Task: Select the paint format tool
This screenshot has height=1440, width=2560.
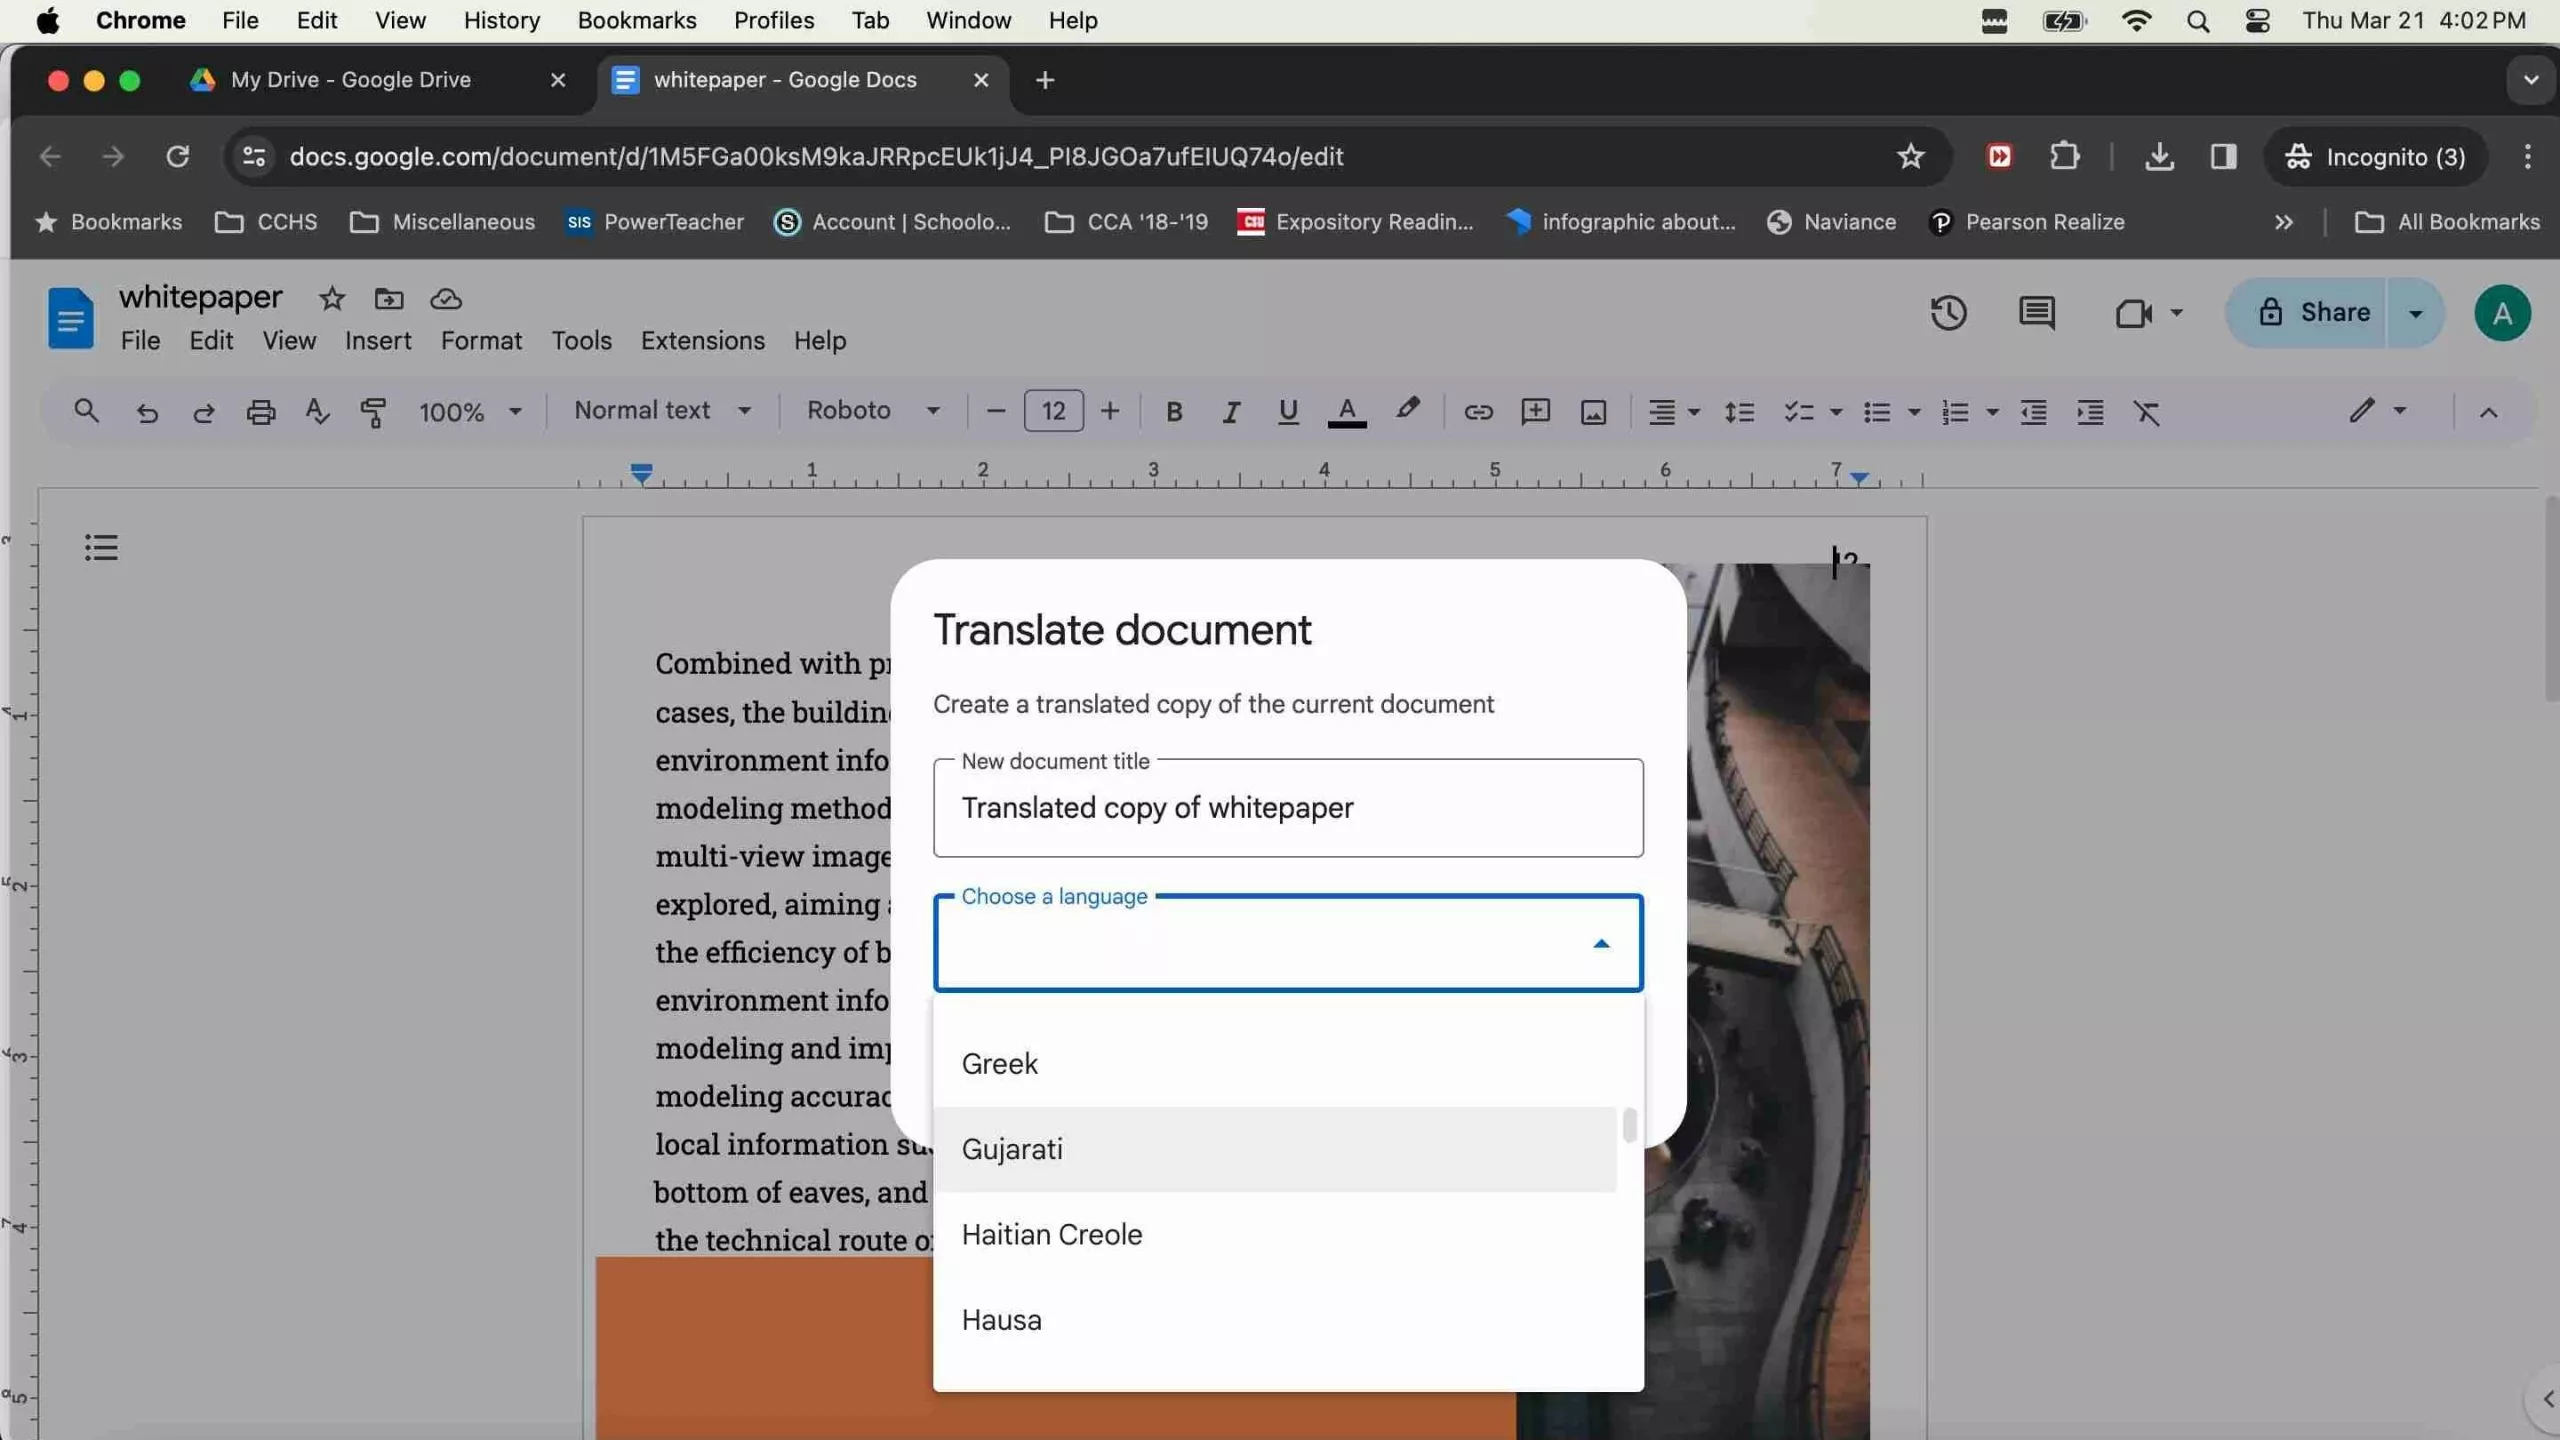Action: [372, 411]
